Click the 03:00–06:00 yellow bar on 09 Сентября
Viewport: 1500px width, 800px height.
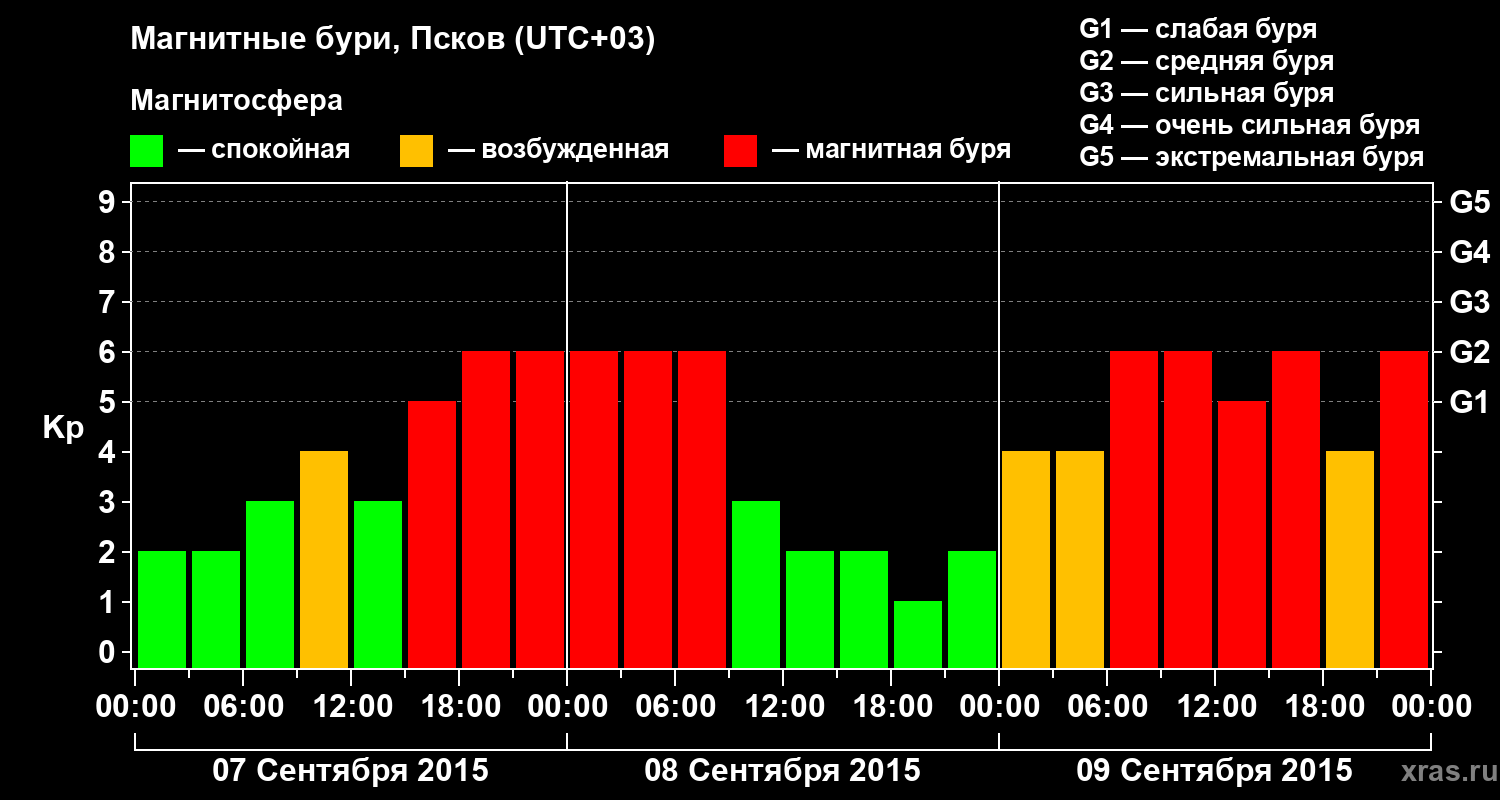coord(1080,559)
